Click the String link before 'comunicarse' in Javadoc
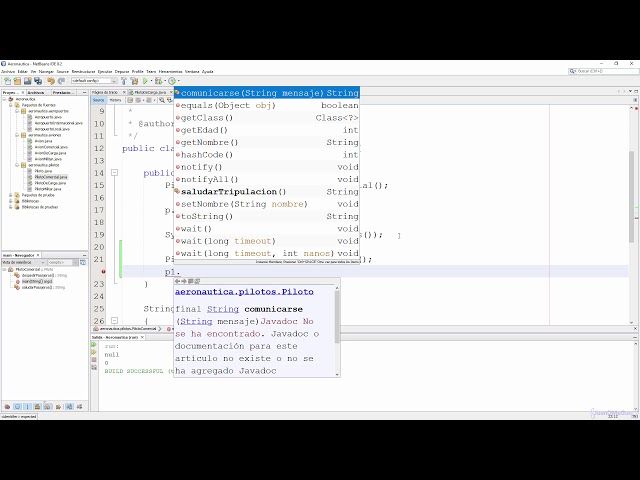 tap(222, 309)
